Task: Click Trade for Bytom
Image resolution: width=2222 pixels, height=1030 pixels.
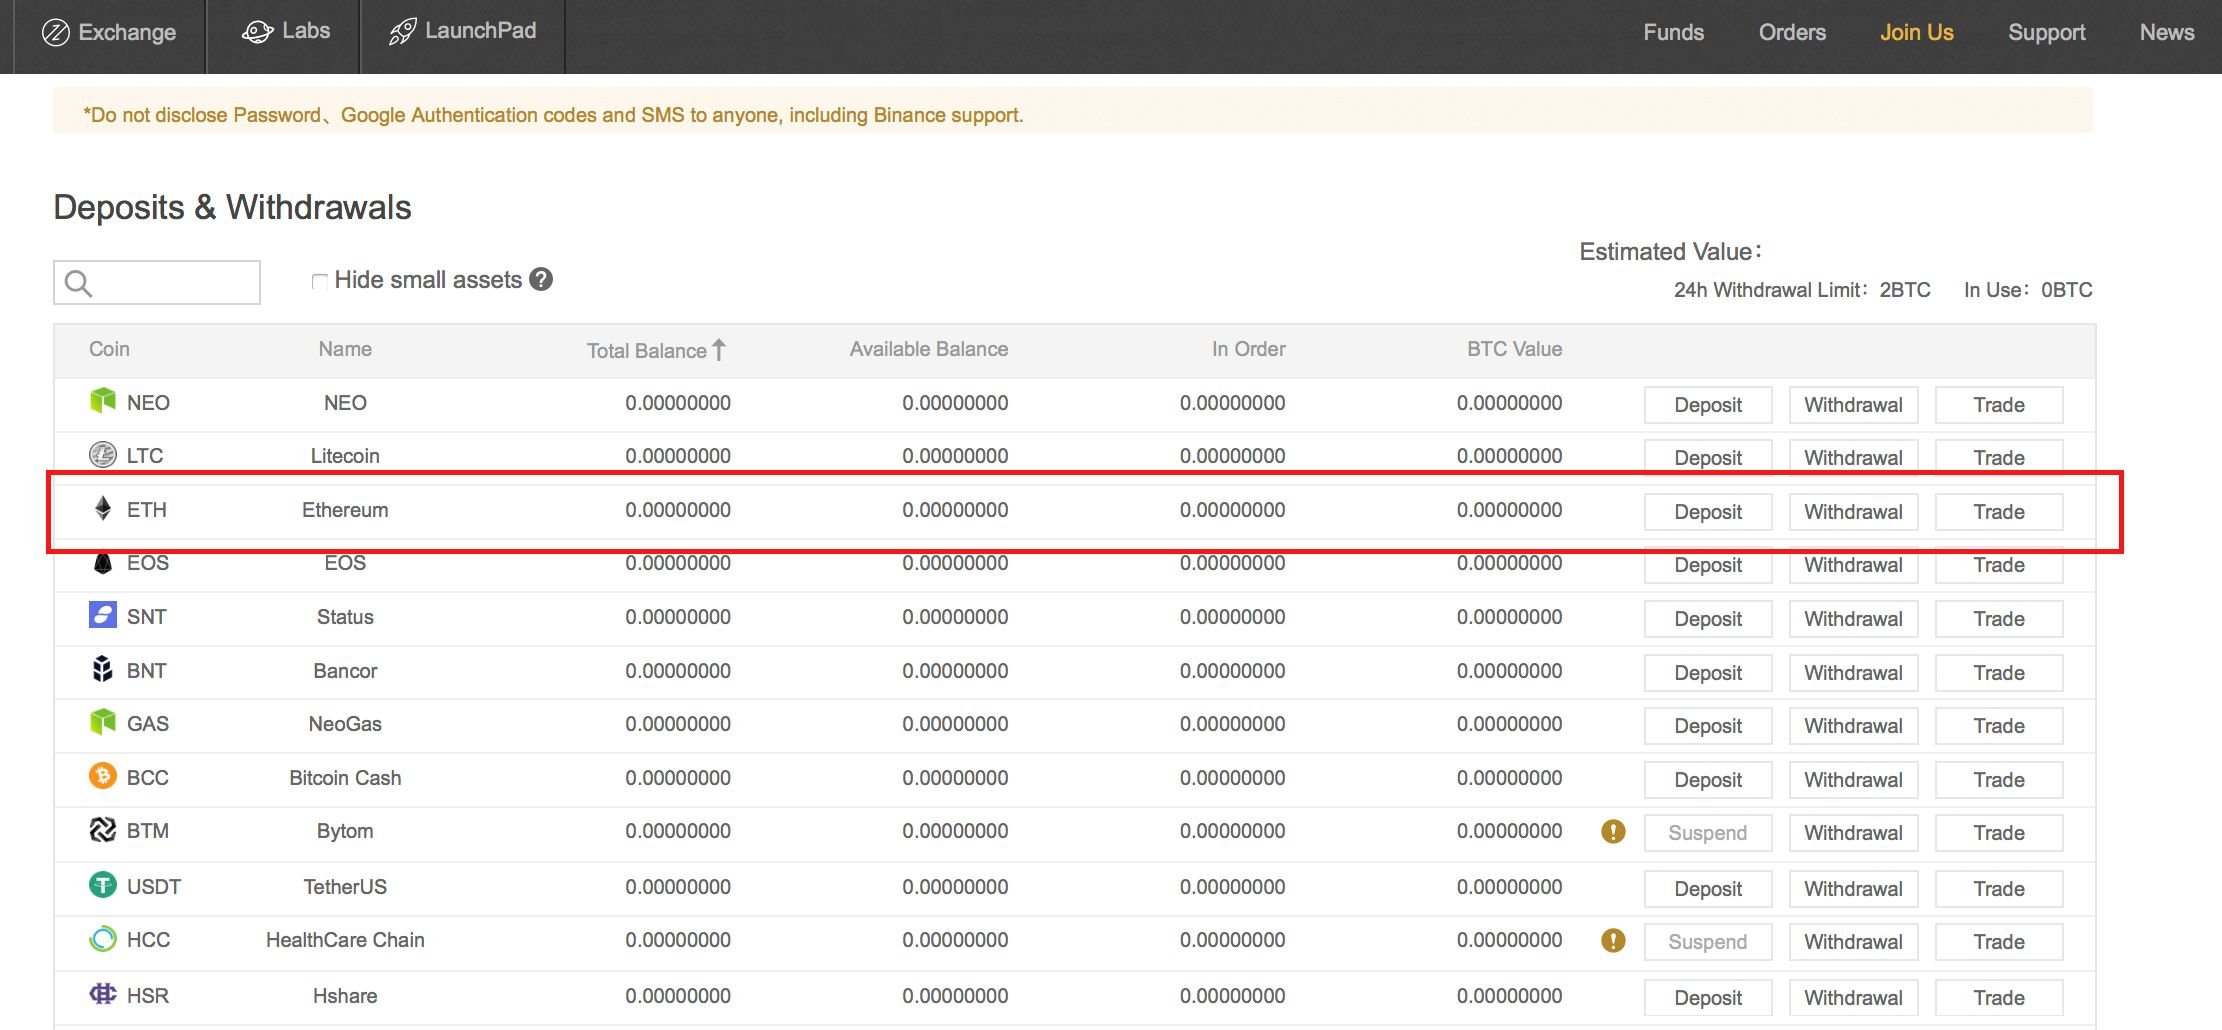Action: (1999, 833)
